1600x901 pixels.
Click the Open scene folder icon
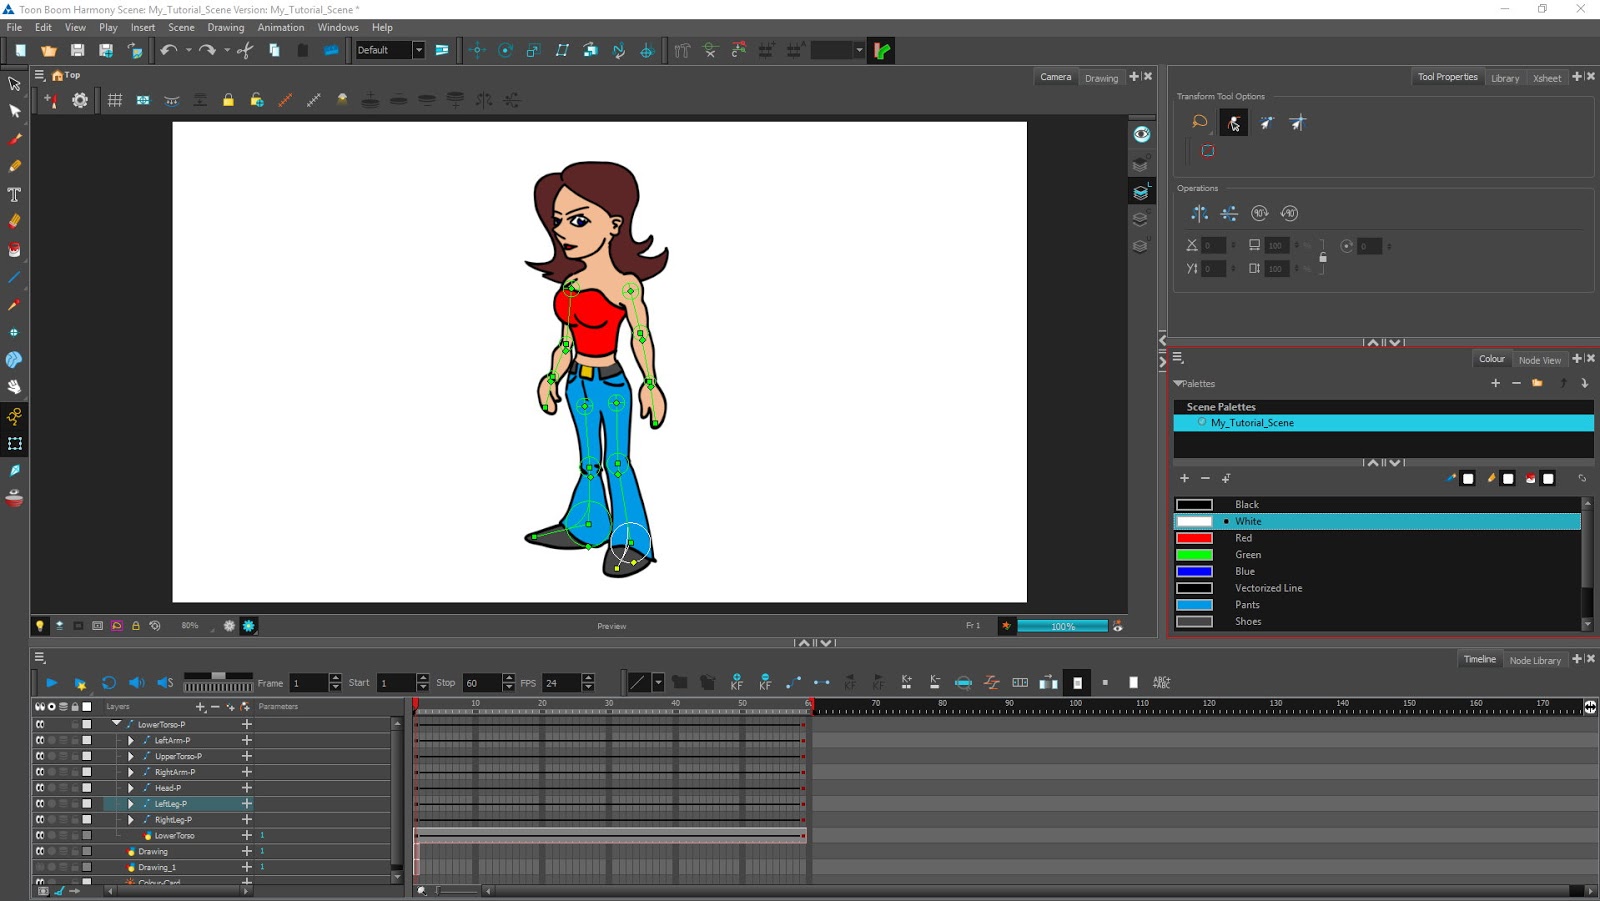point(48,50)
